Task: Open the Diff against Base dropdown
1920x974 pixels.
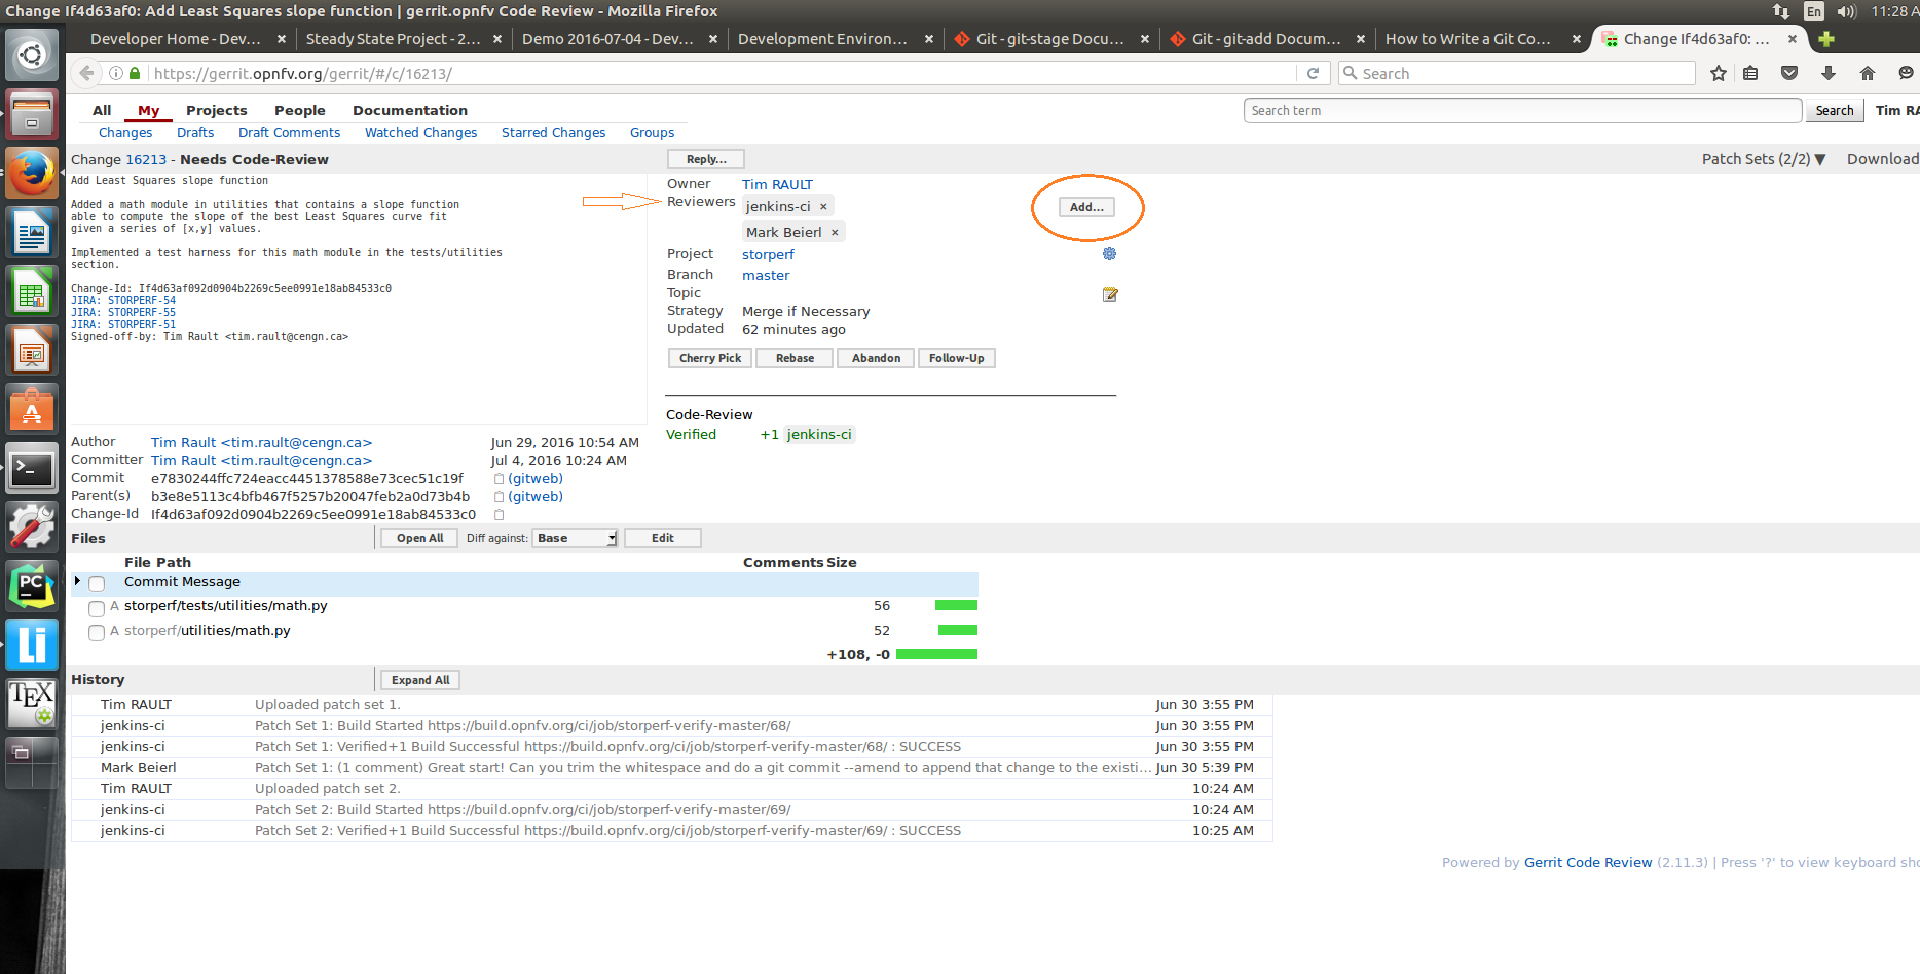Action: 575,538
